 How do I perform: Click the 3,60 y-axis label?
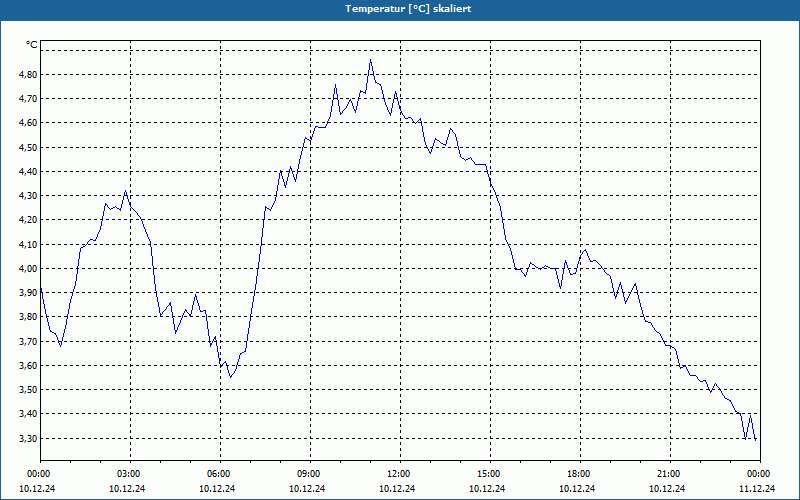(x=29, y=365)
